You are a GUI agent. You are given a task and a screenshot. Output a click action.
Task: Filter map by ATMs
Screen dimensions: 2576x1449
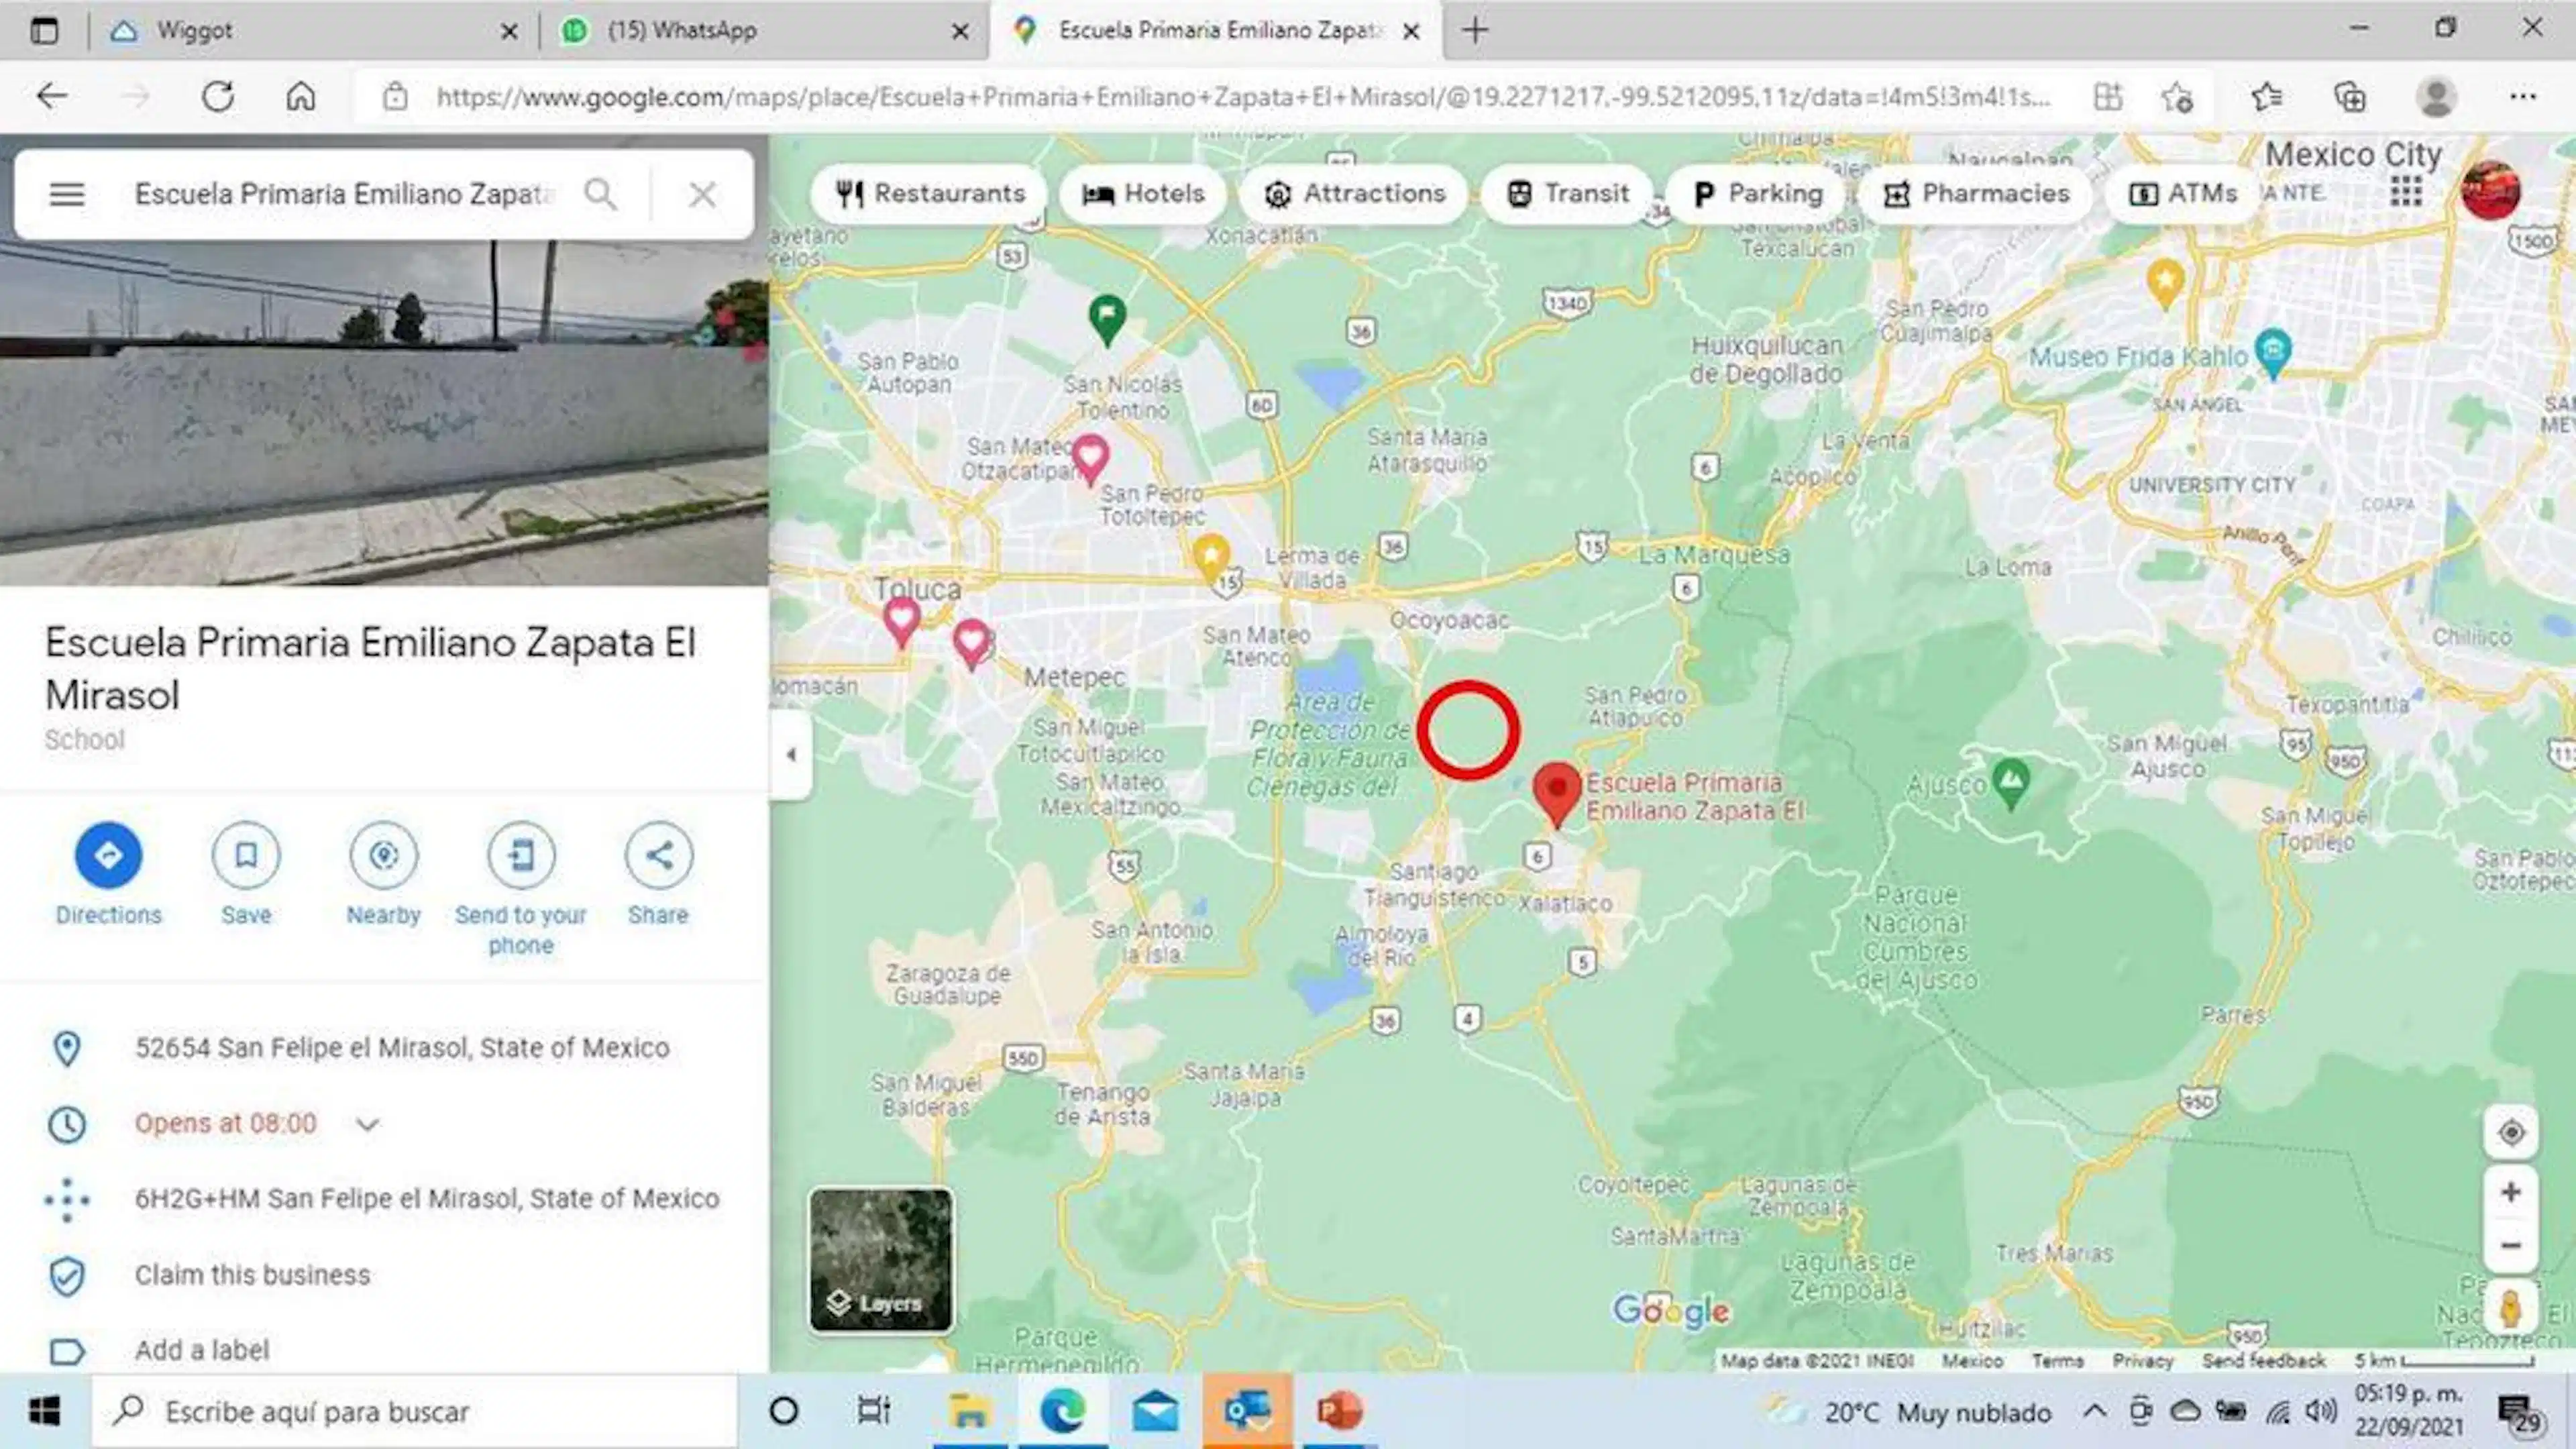(2182, 194)
